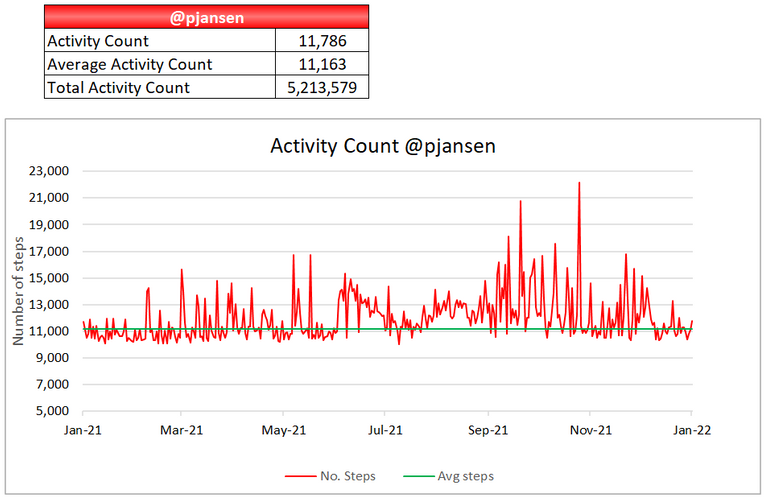768x501 pixels.
Task: Click the green legend line marker
Action: coord(419,476)
